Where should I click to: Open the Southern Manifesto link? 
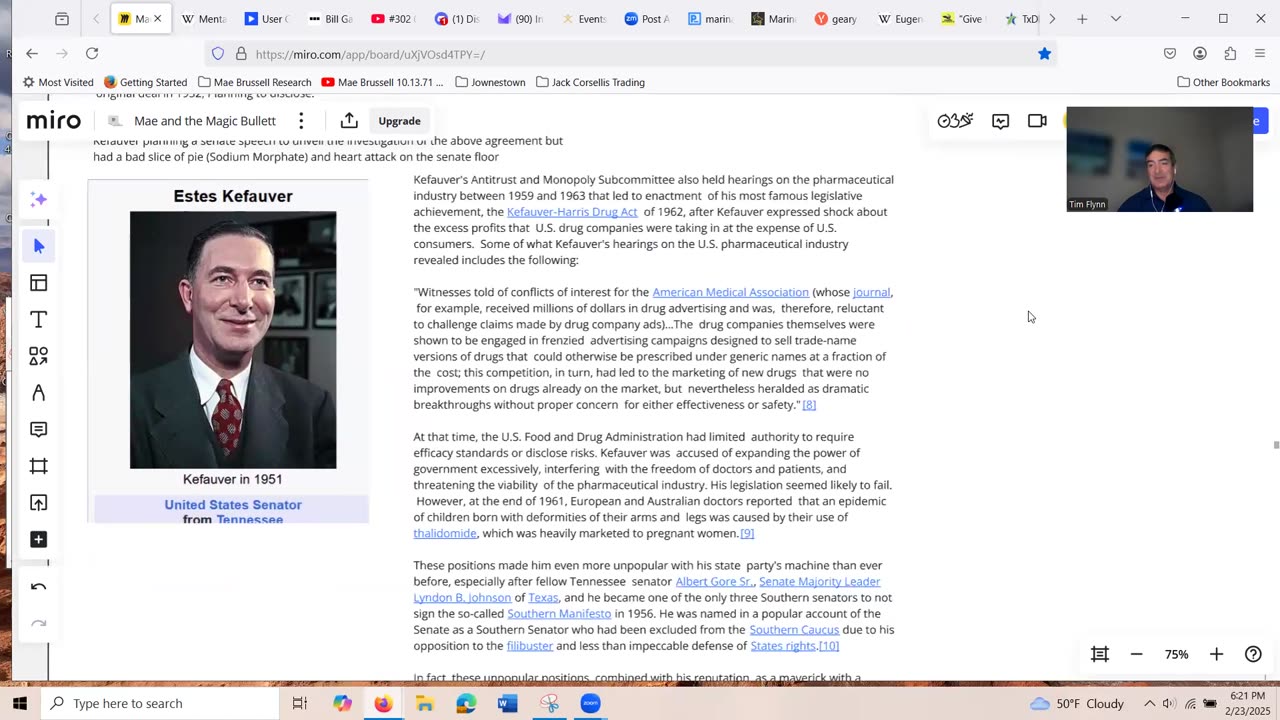(x=559, y=613)
